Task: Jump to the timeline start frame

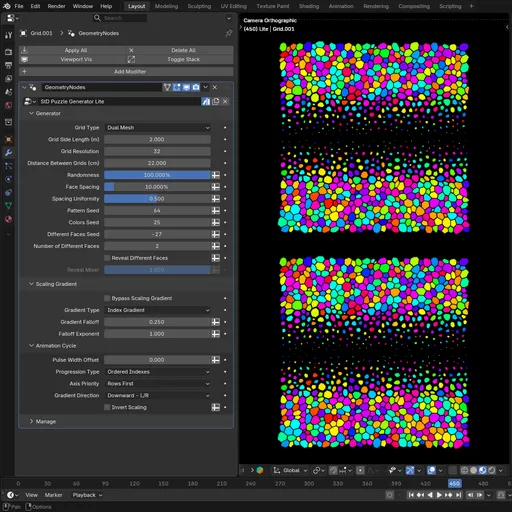Action: tap(411, 495)
